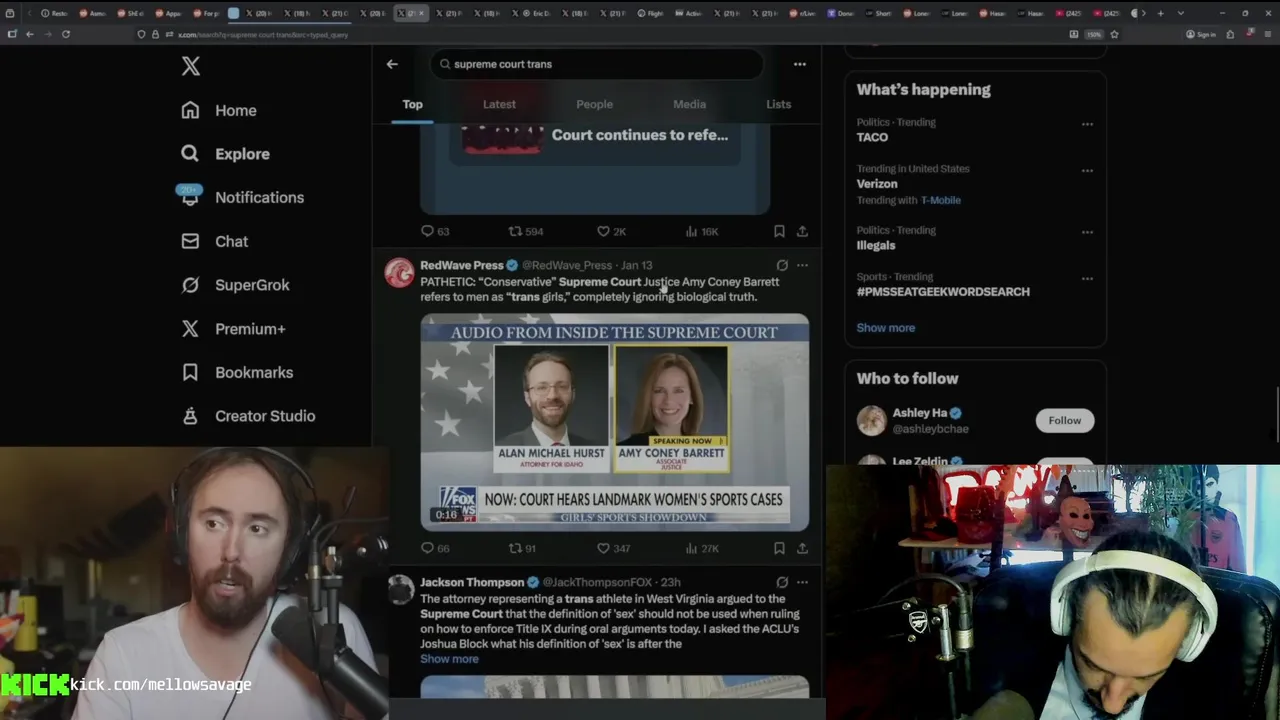Screen dimensions: 1280x720
Task: Open more options on the RedWave Press post
Action: click(802, 265)
